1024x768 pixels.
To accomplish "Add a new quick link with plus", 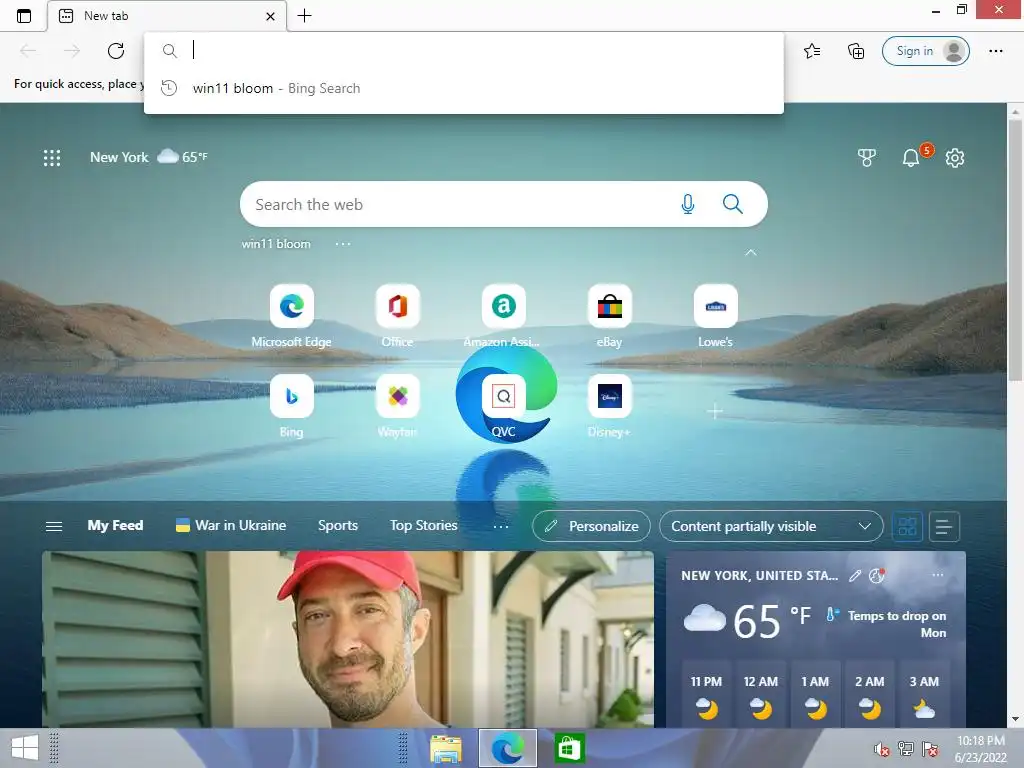I will point(715,411).
